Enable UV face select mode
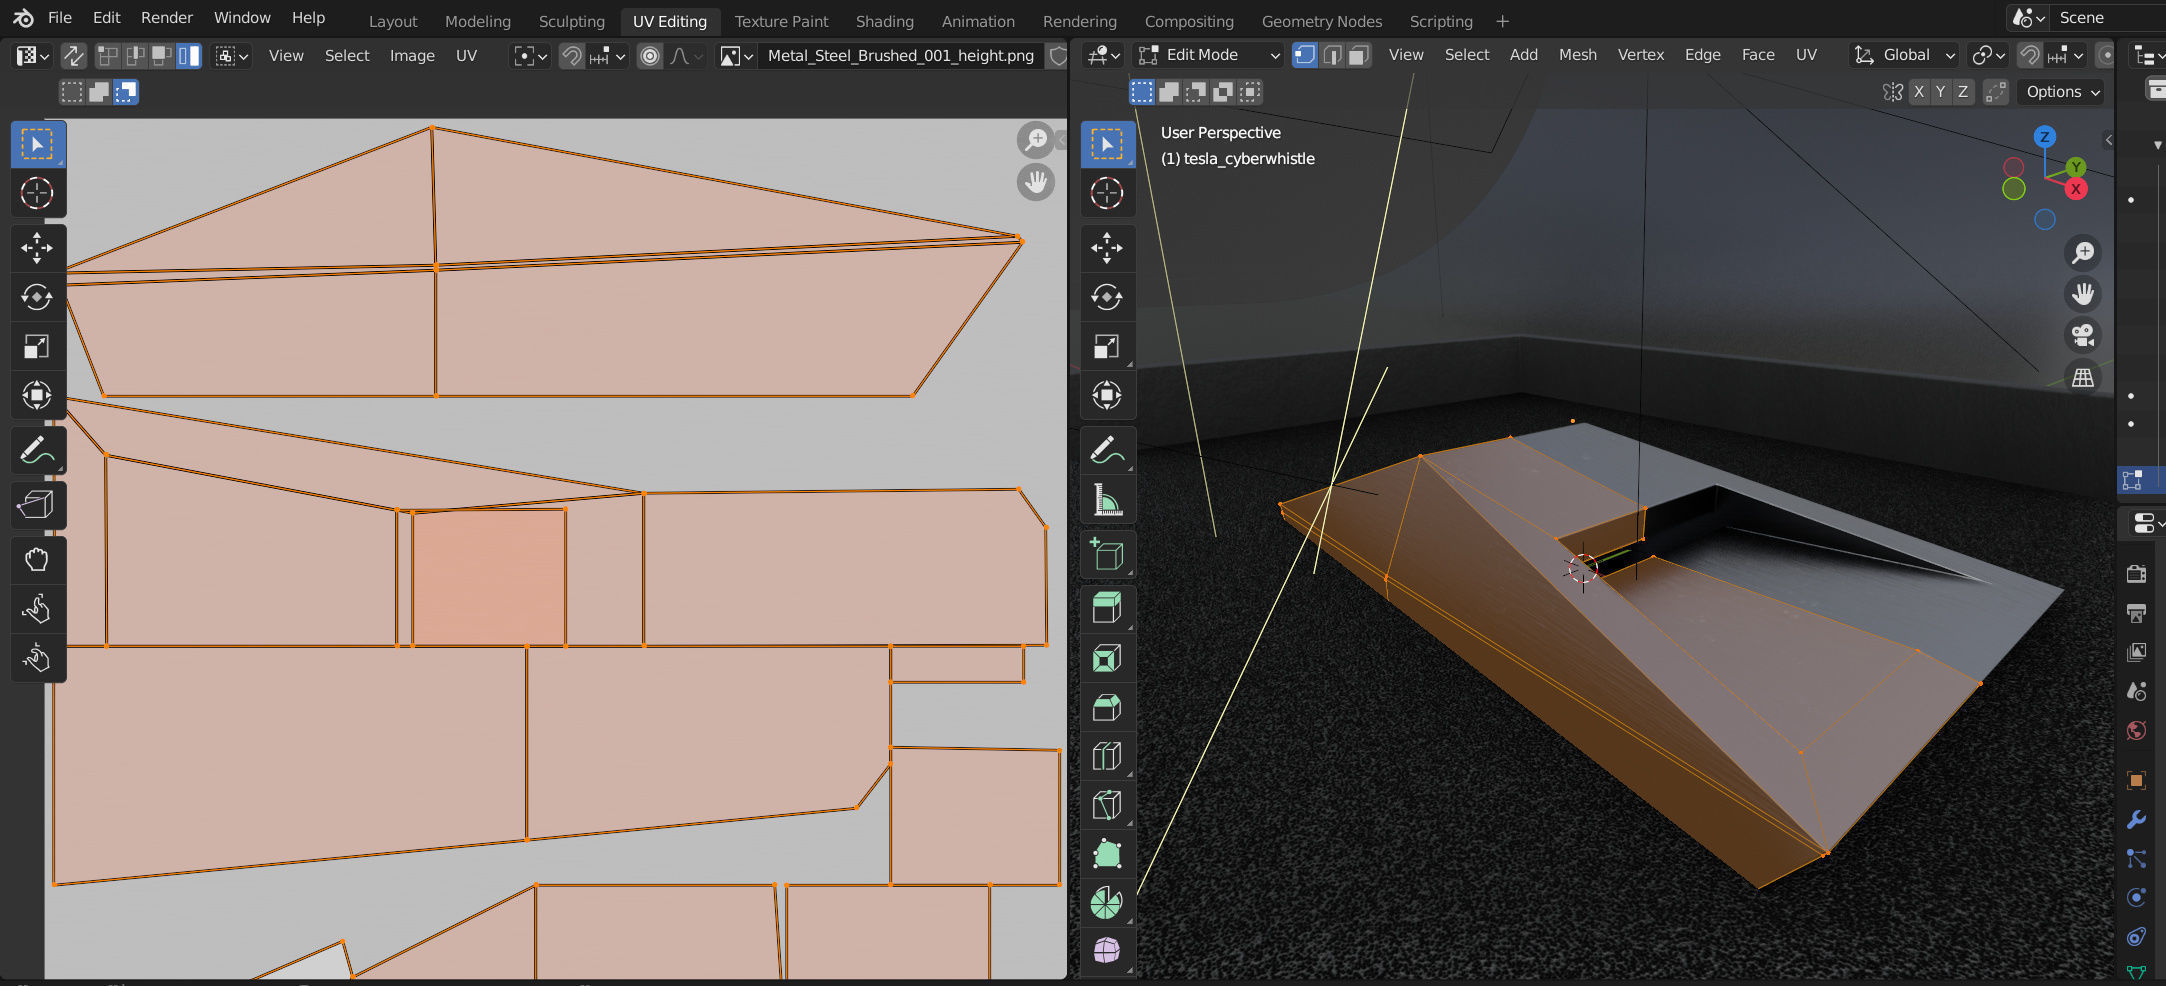This screenshot has width=2166, height=986. pos(162,56)
